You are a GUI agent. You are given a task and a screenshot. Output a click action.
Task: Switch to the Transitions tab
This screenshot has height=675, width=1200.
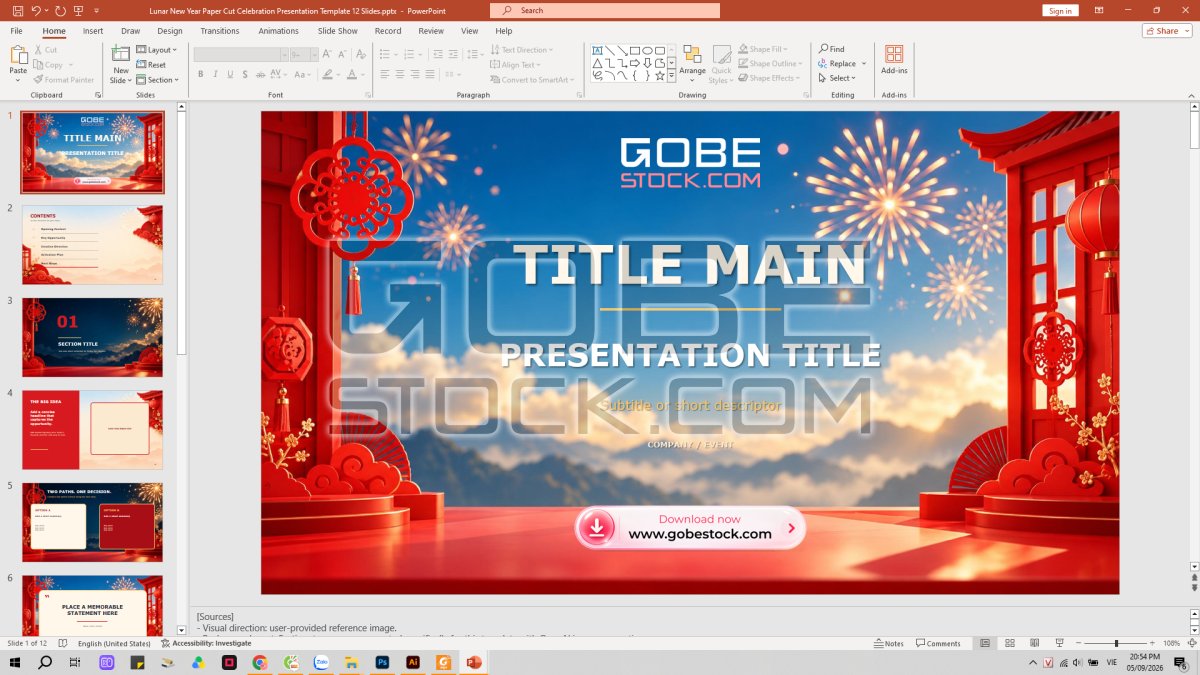220,31
